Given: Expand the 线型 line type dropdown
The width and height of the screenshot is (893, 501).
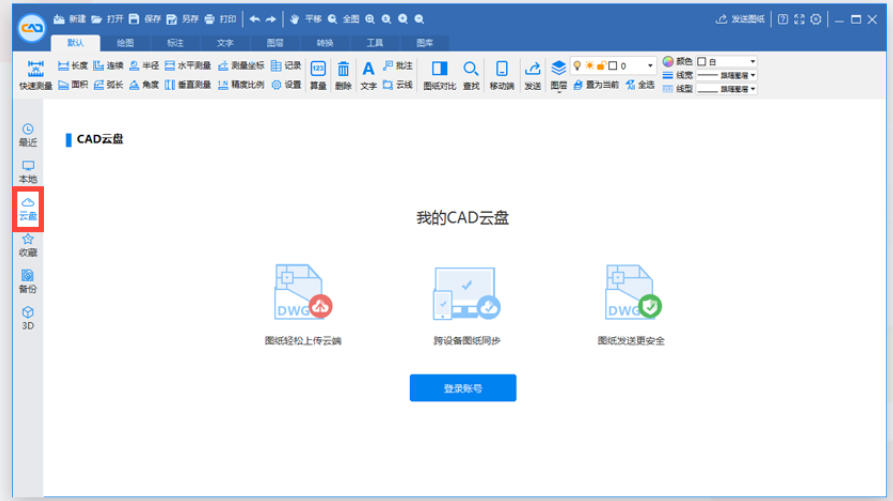Looking at the screenshot, I should 753,89.
